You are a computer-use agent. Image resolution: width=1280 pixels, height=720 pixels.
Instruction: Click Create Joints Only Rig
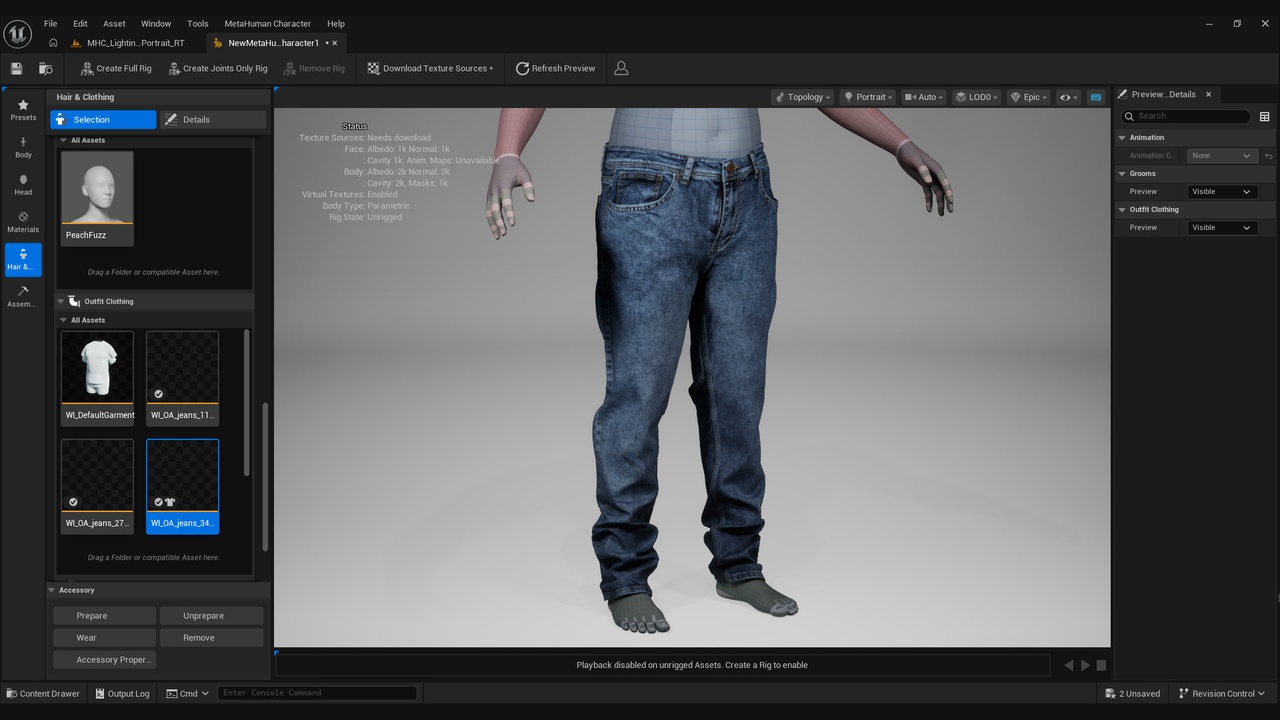218,68
